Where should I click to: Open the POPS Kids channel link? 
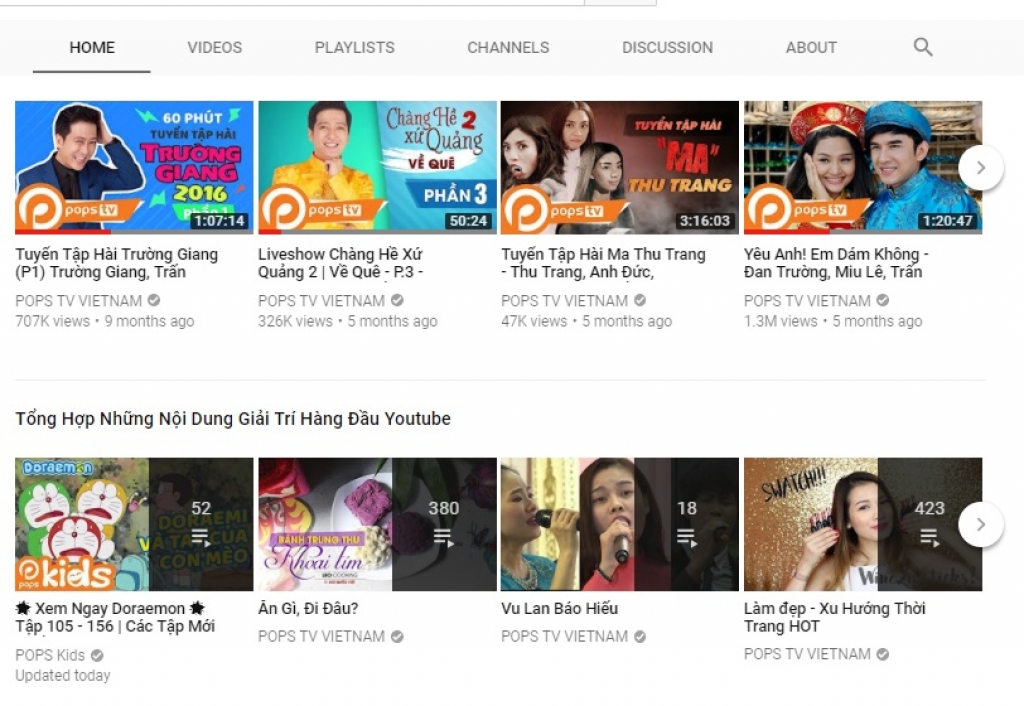(x=50, y=655)
